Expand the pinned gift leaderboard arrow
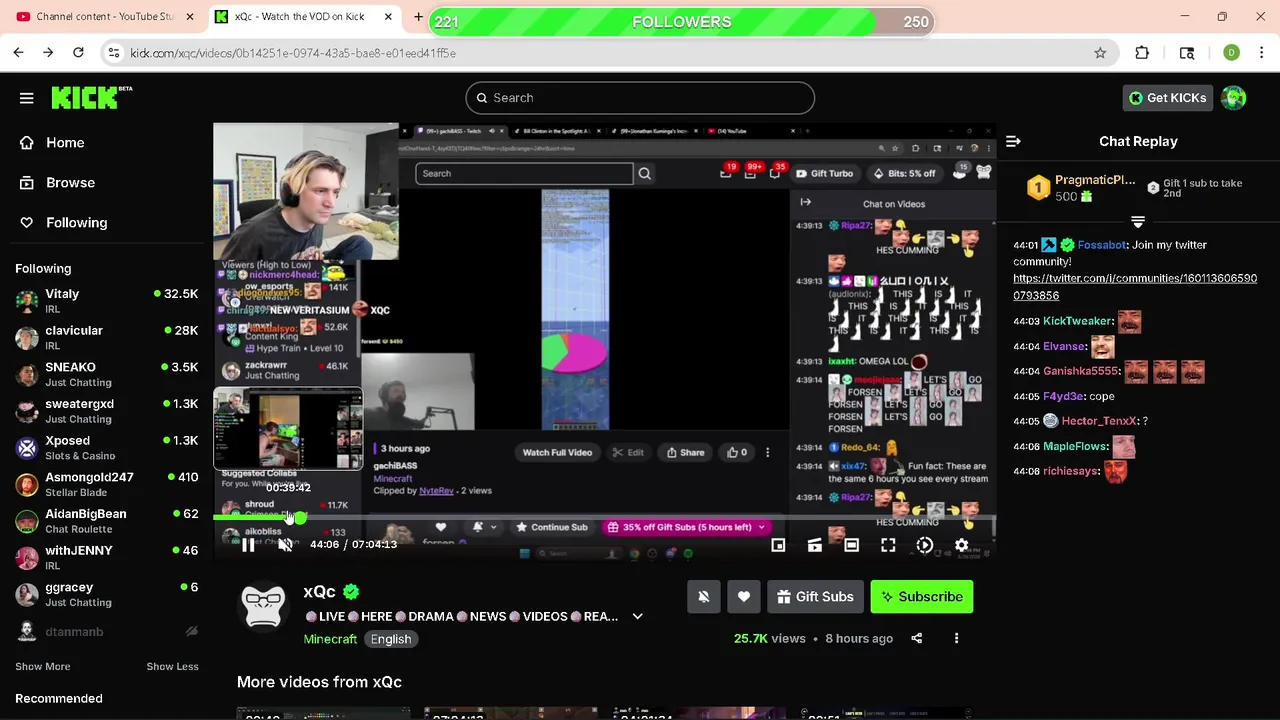 click(1137, 221)
